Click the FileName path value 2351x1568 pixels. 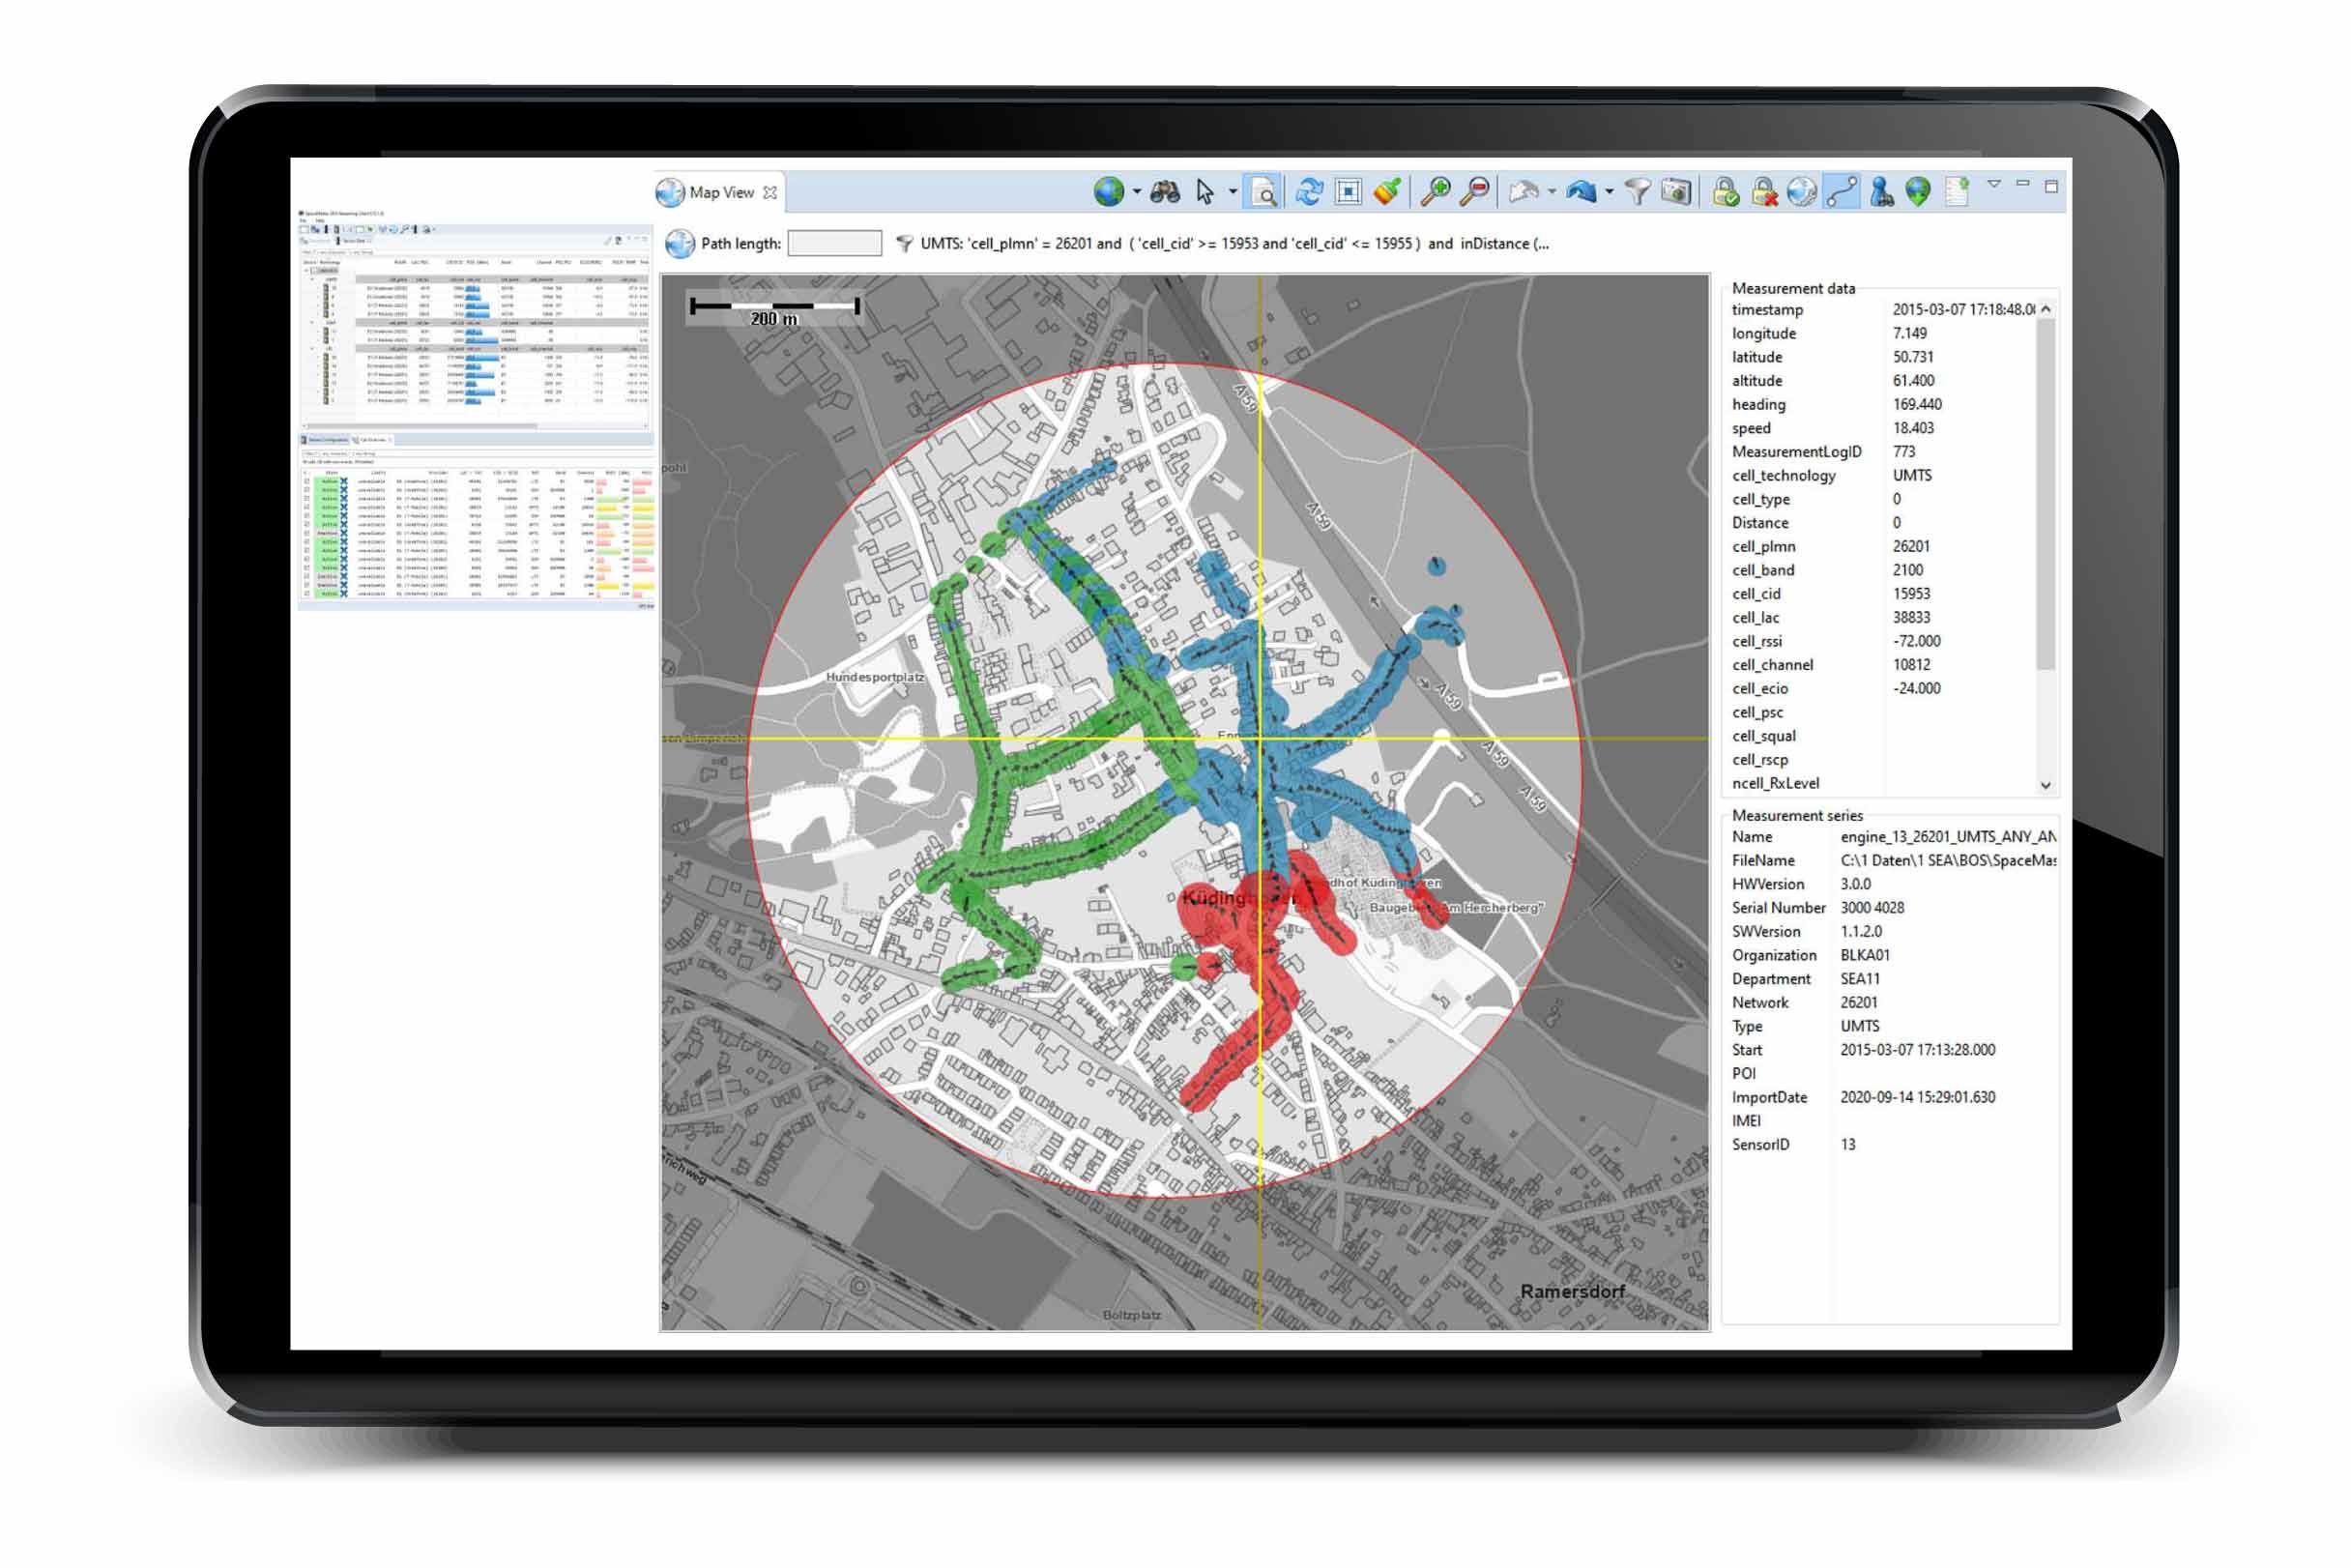[x=1948, y=861]
